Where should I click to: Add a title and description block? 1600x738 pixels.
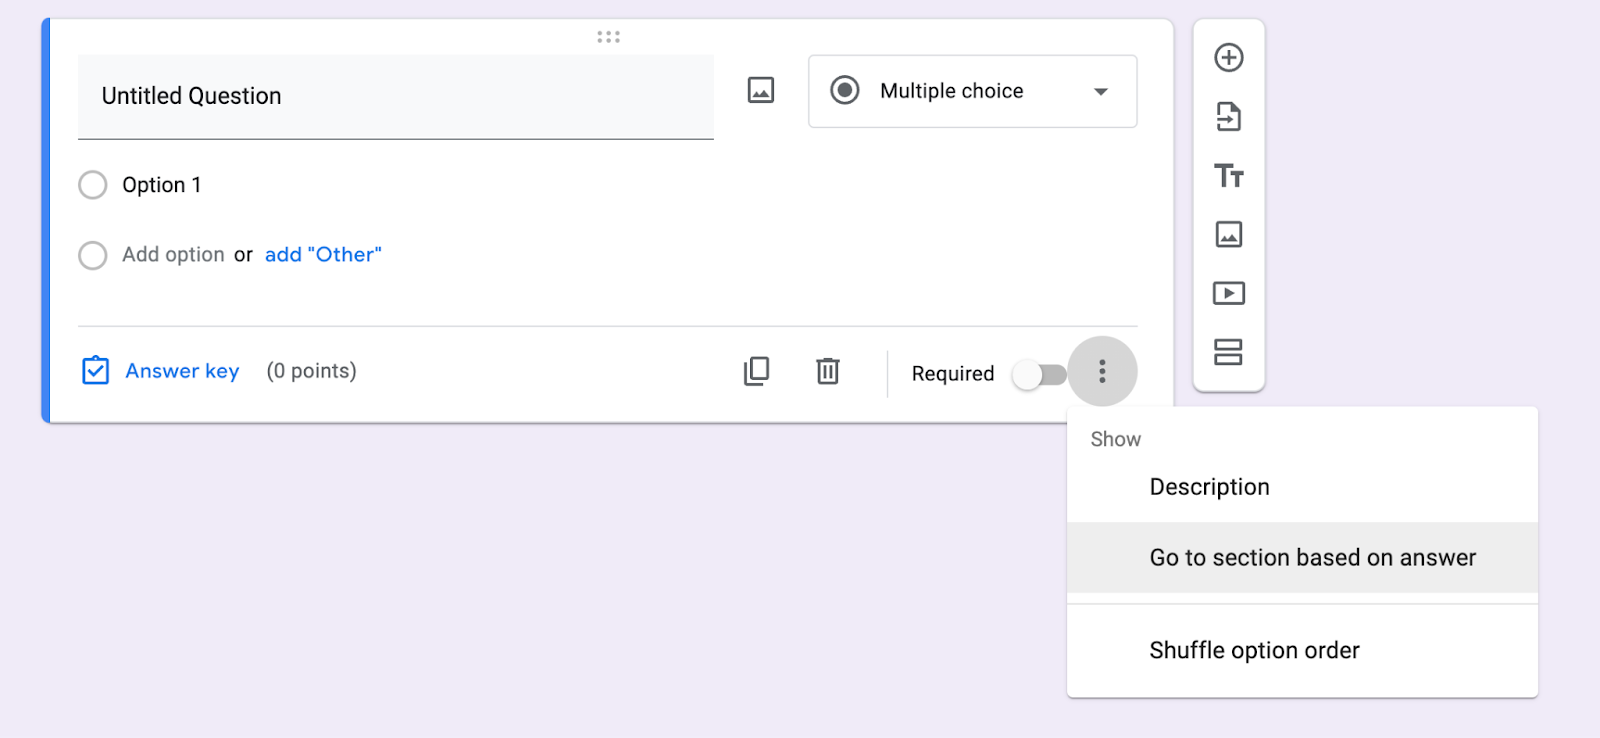coord(1228,176)
